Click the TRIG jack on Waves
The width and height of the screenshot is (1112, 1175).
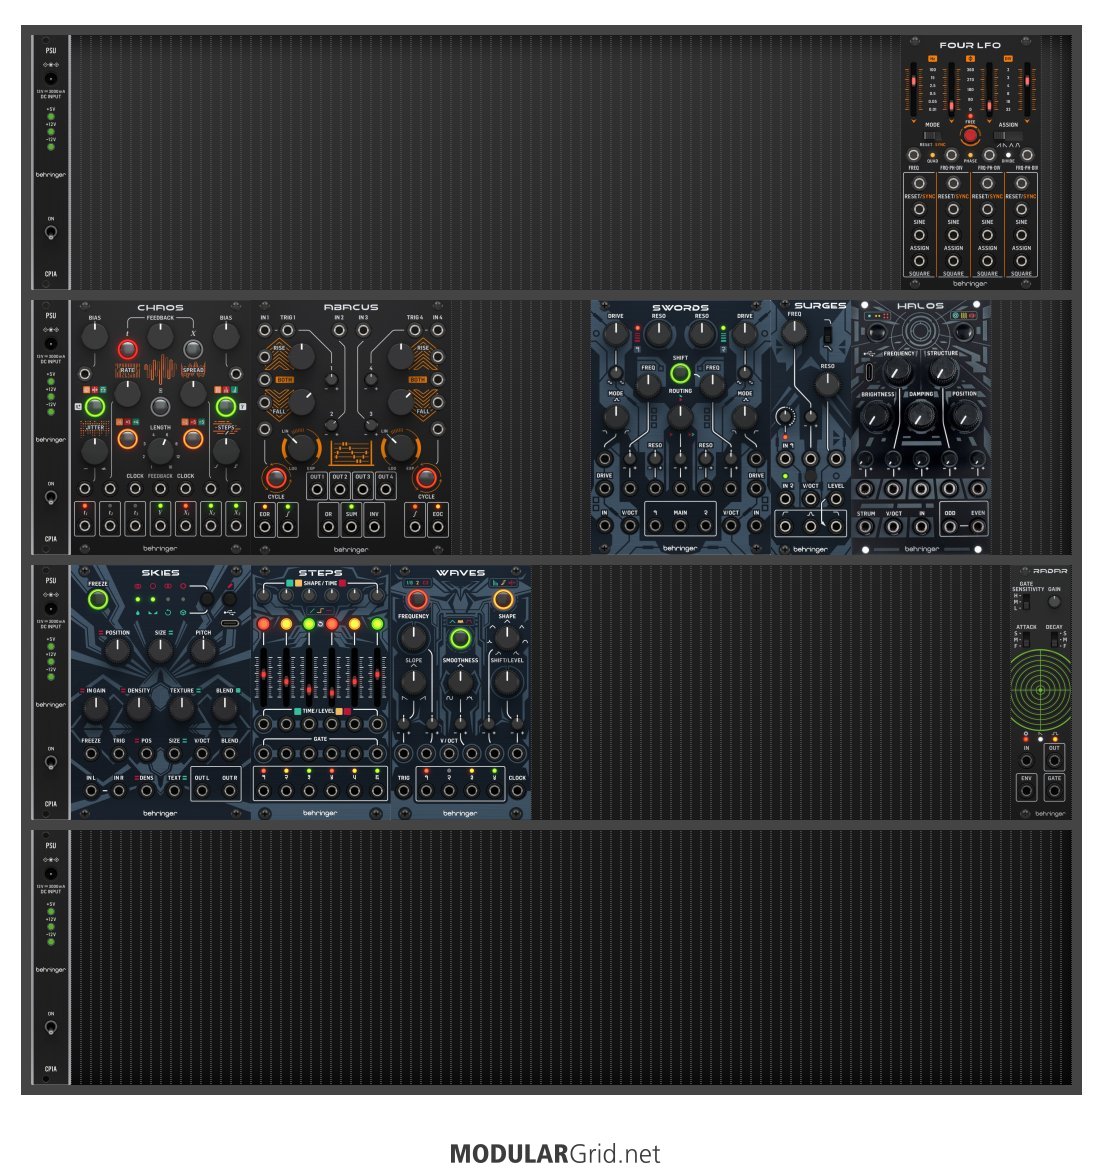pyautogui.click(x=404, y=791)
